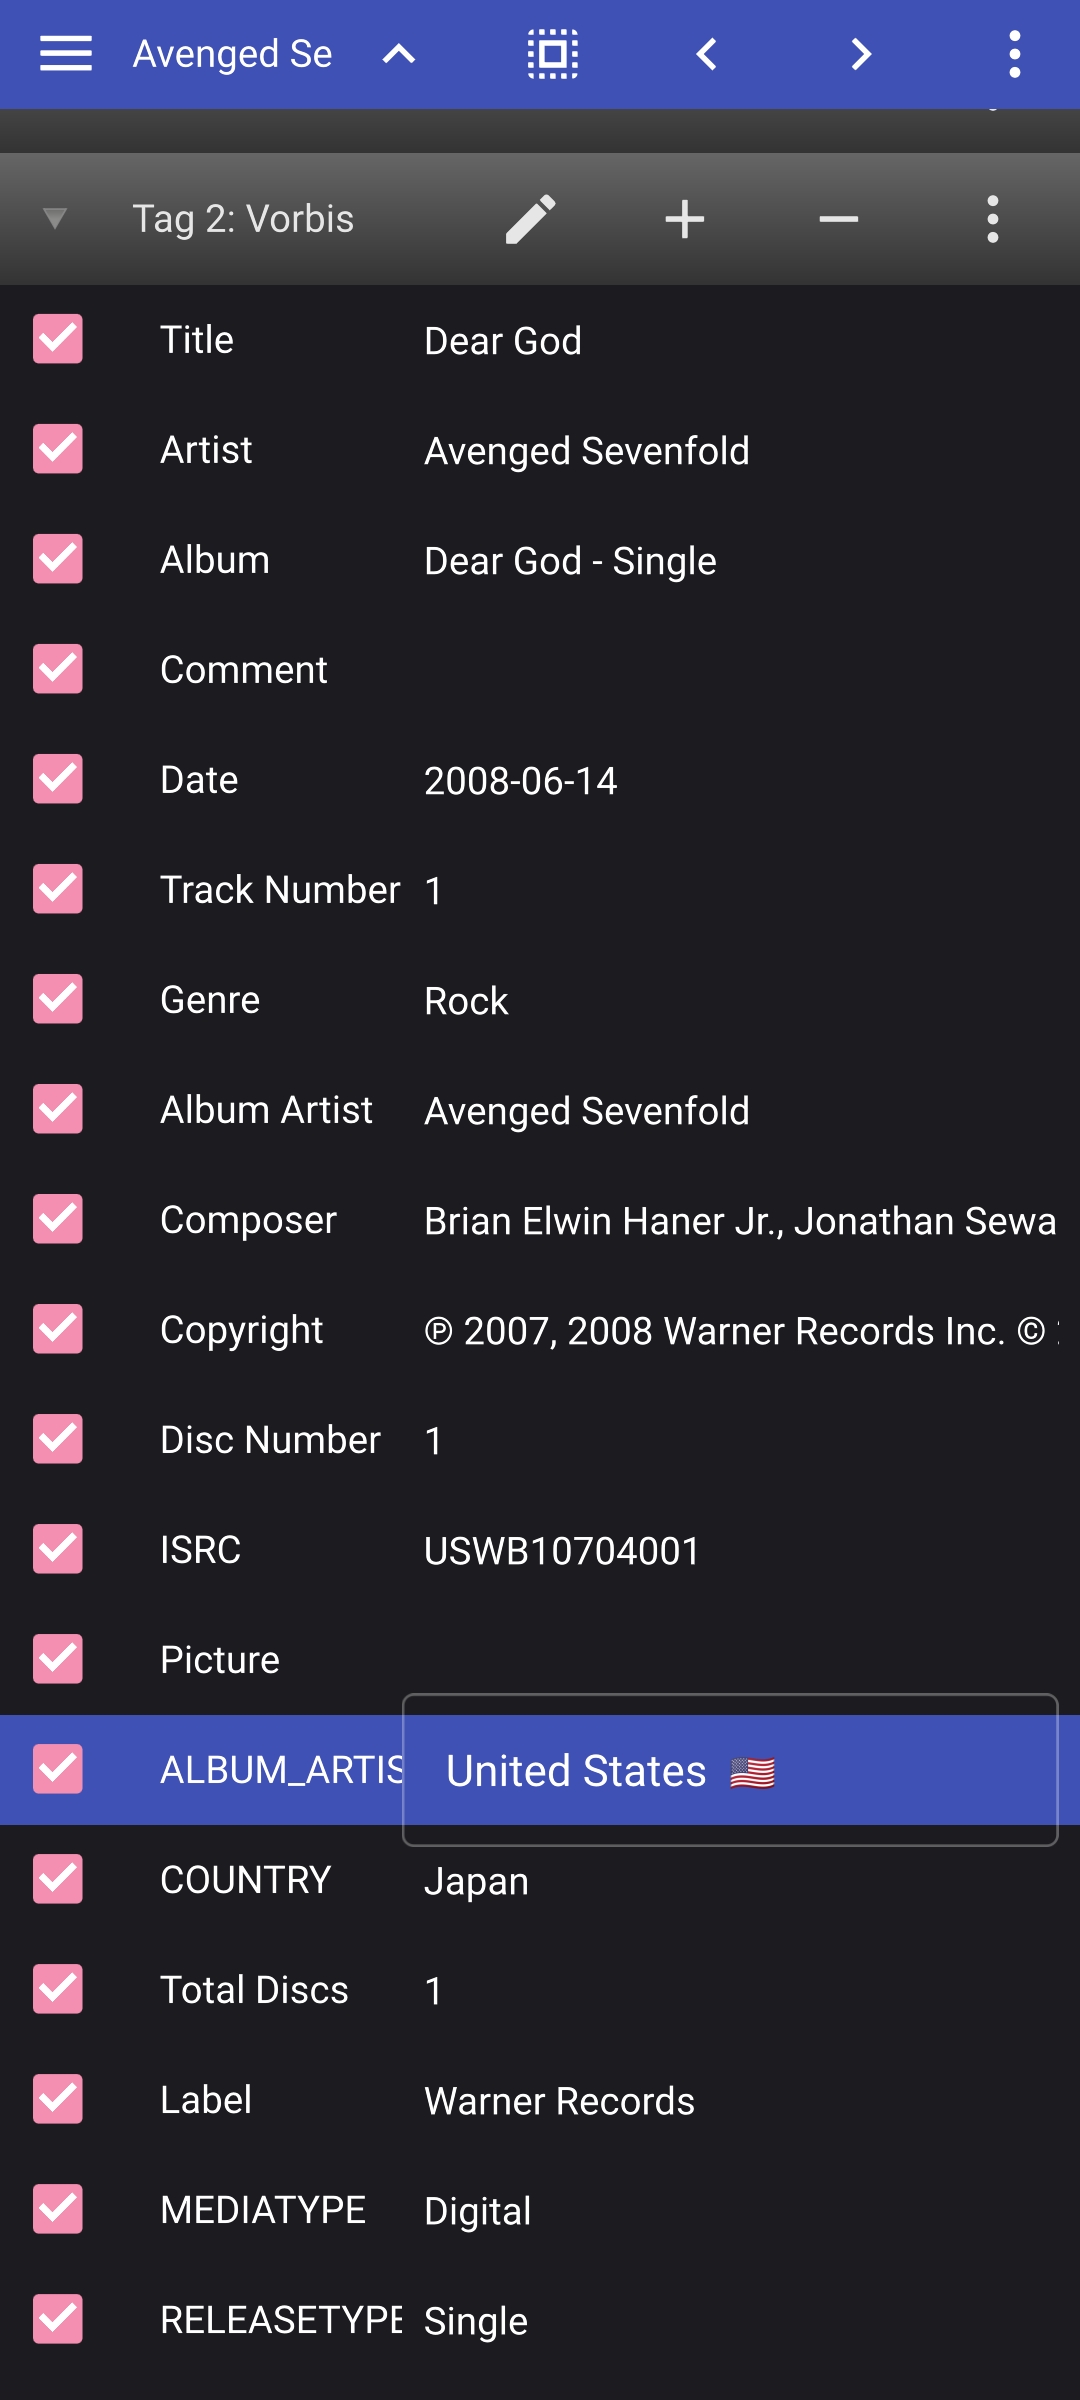The height and width of the screenshot is (2400, 1080).
Task: Collapse file list with up chevron
Action: point(399,54)
